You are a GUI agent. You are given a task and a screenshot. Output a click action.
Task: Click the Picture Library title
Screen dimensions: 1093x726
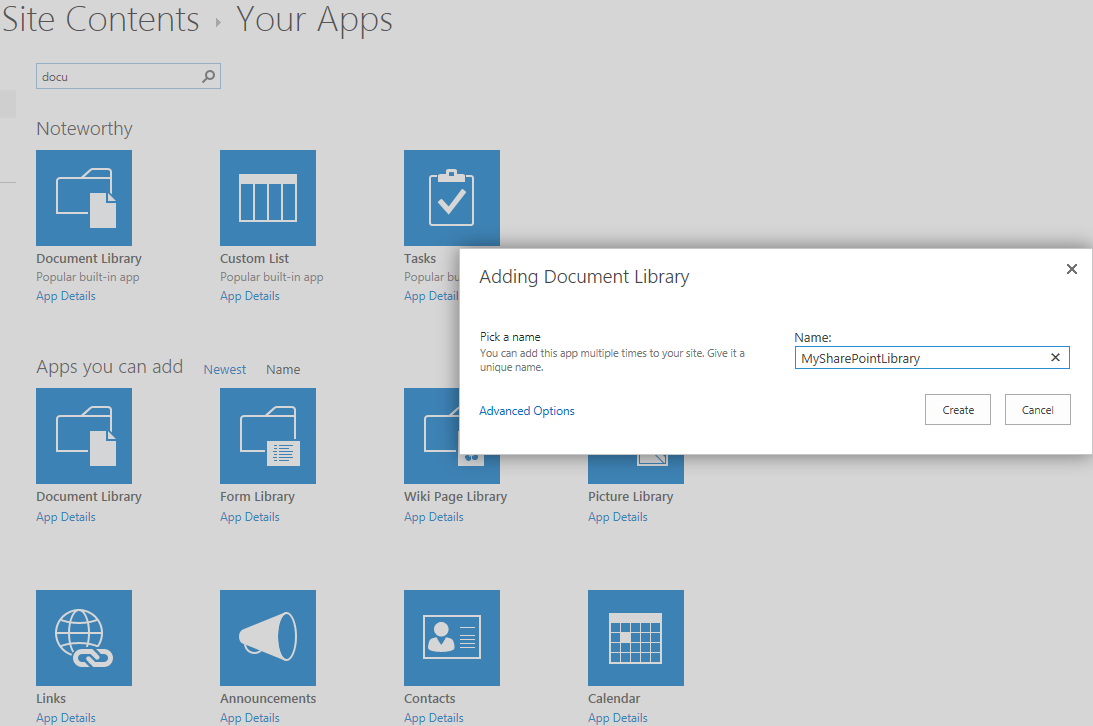[630, 497]
